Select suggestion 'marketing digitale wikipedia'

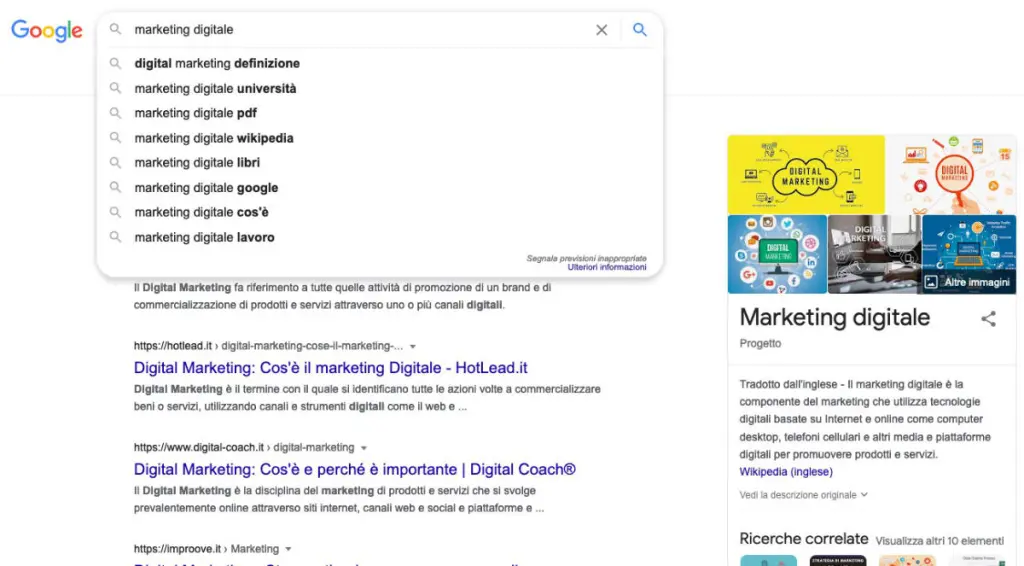(380, 138)
